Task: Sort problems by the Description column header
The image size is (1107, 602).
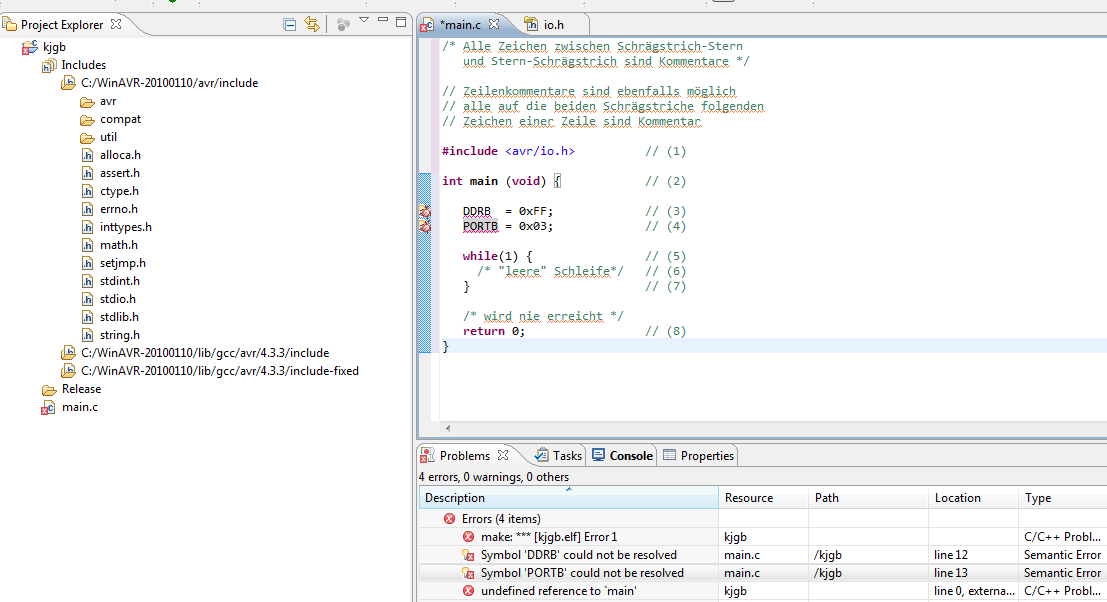Action: tap(568, 498)
